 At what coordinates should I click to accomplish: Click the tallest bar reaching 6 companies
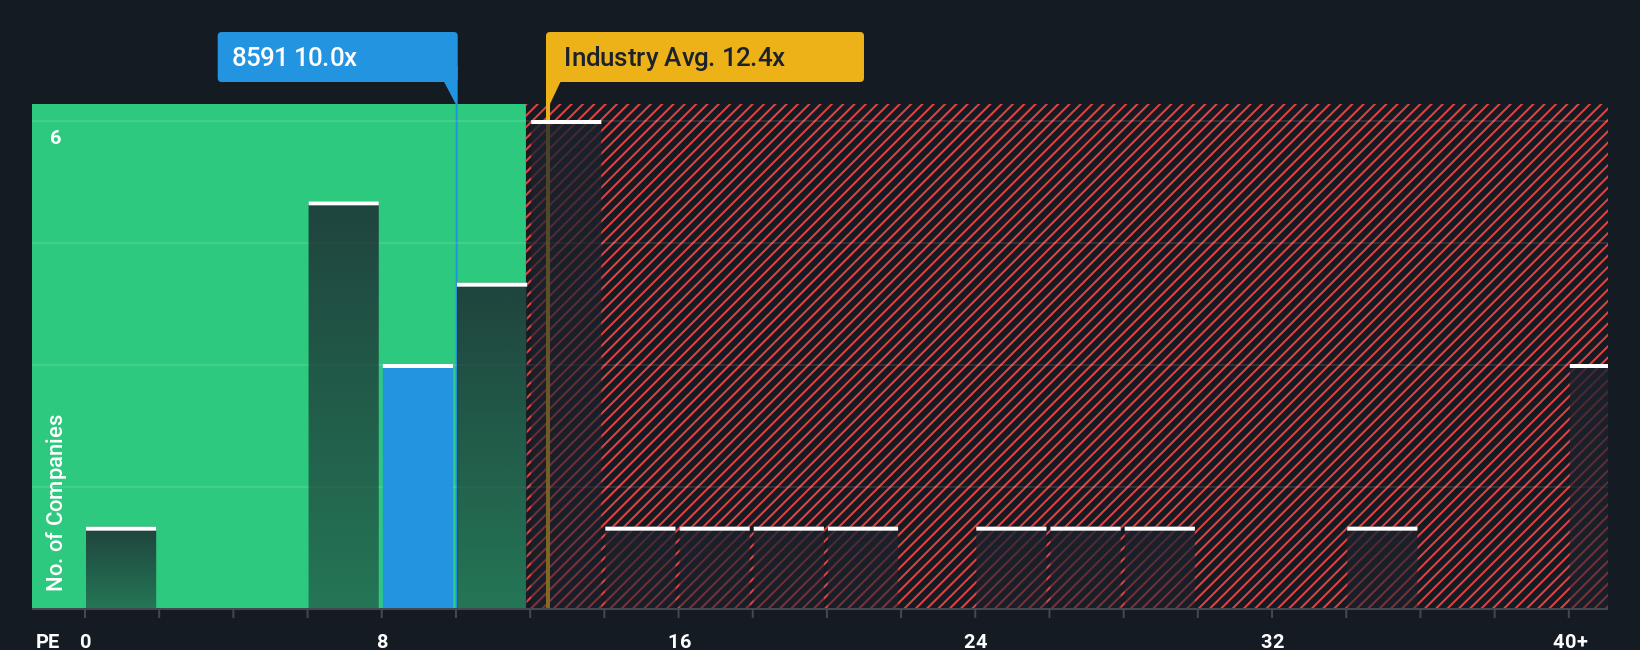(x=566, y=365)
